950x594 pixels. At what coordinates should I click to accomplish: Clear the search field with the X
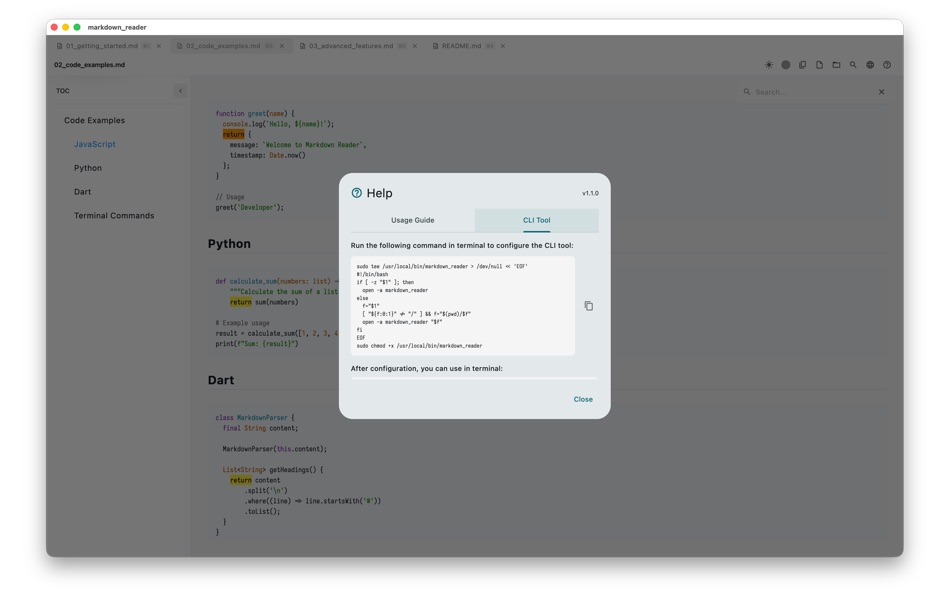click(x=881, y=91)
